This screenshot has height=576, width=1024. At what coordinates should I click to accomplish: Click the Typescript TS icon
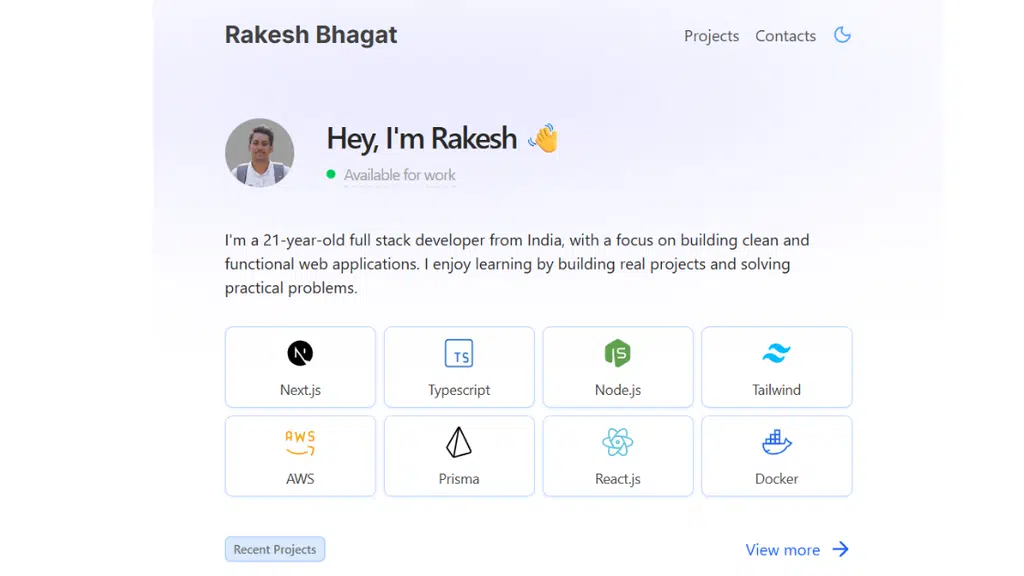(x=459, y=353)
